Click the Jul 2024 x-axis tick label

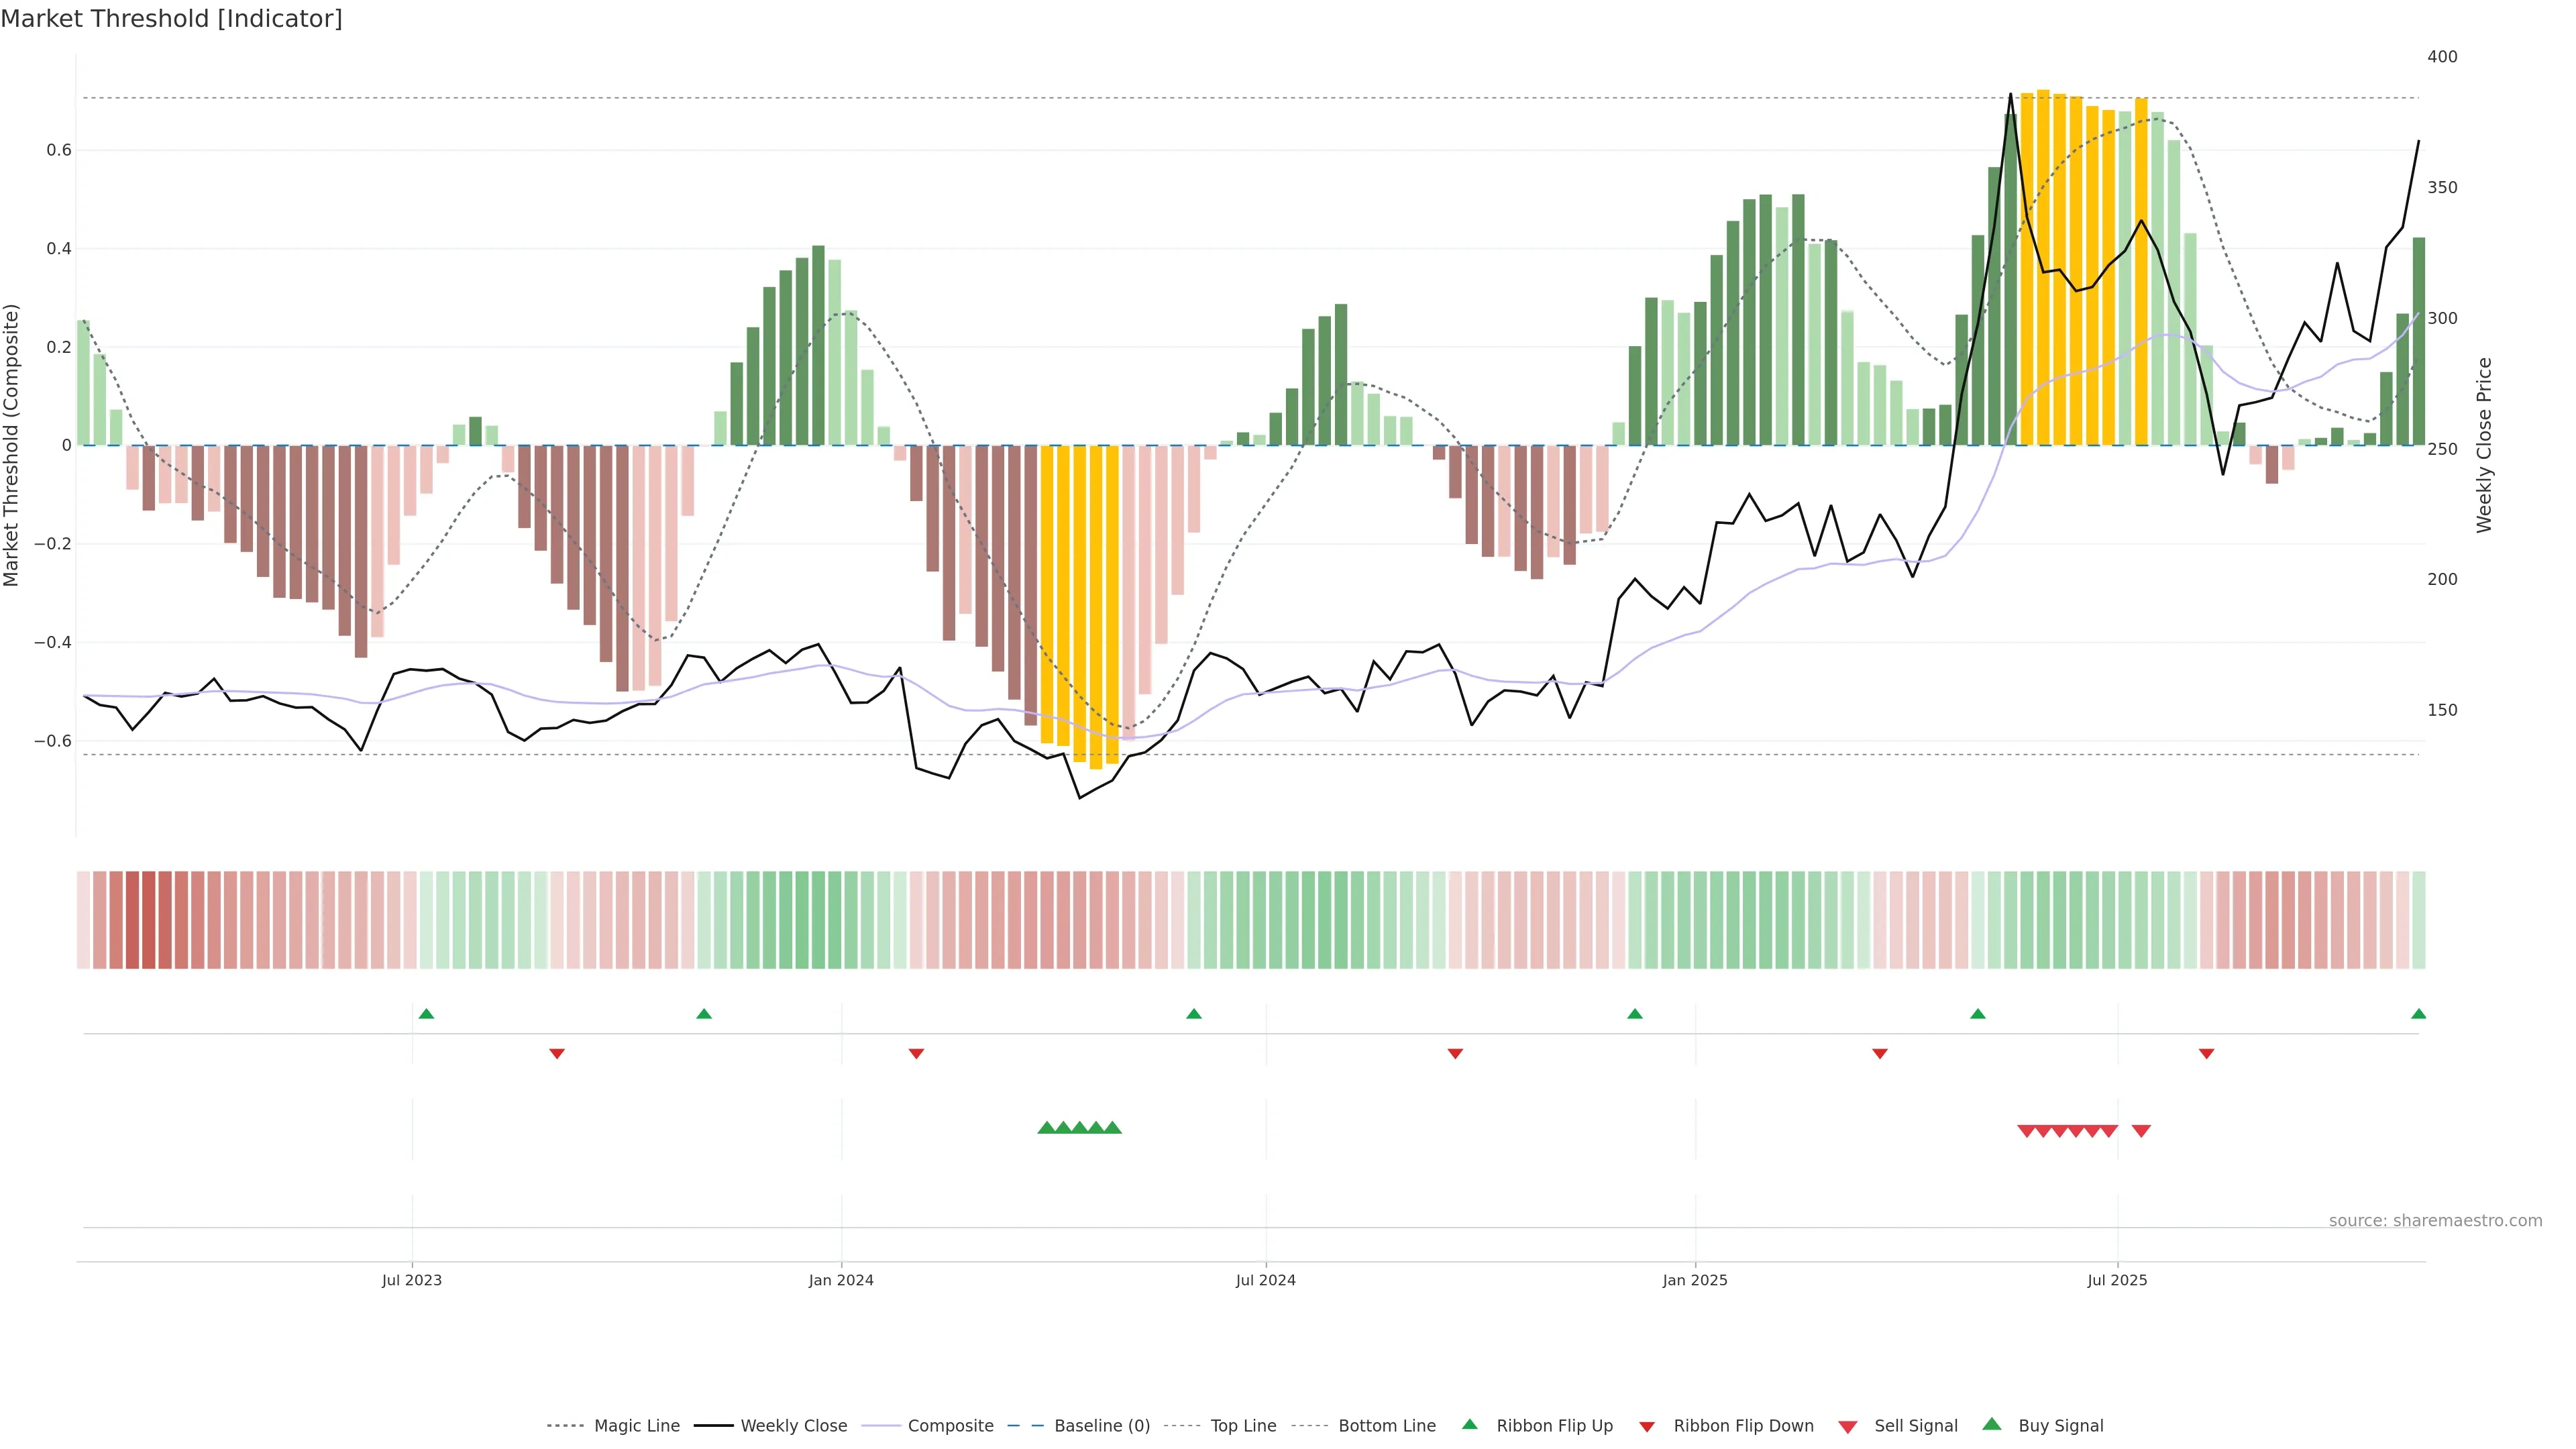coord(1265,1280)
